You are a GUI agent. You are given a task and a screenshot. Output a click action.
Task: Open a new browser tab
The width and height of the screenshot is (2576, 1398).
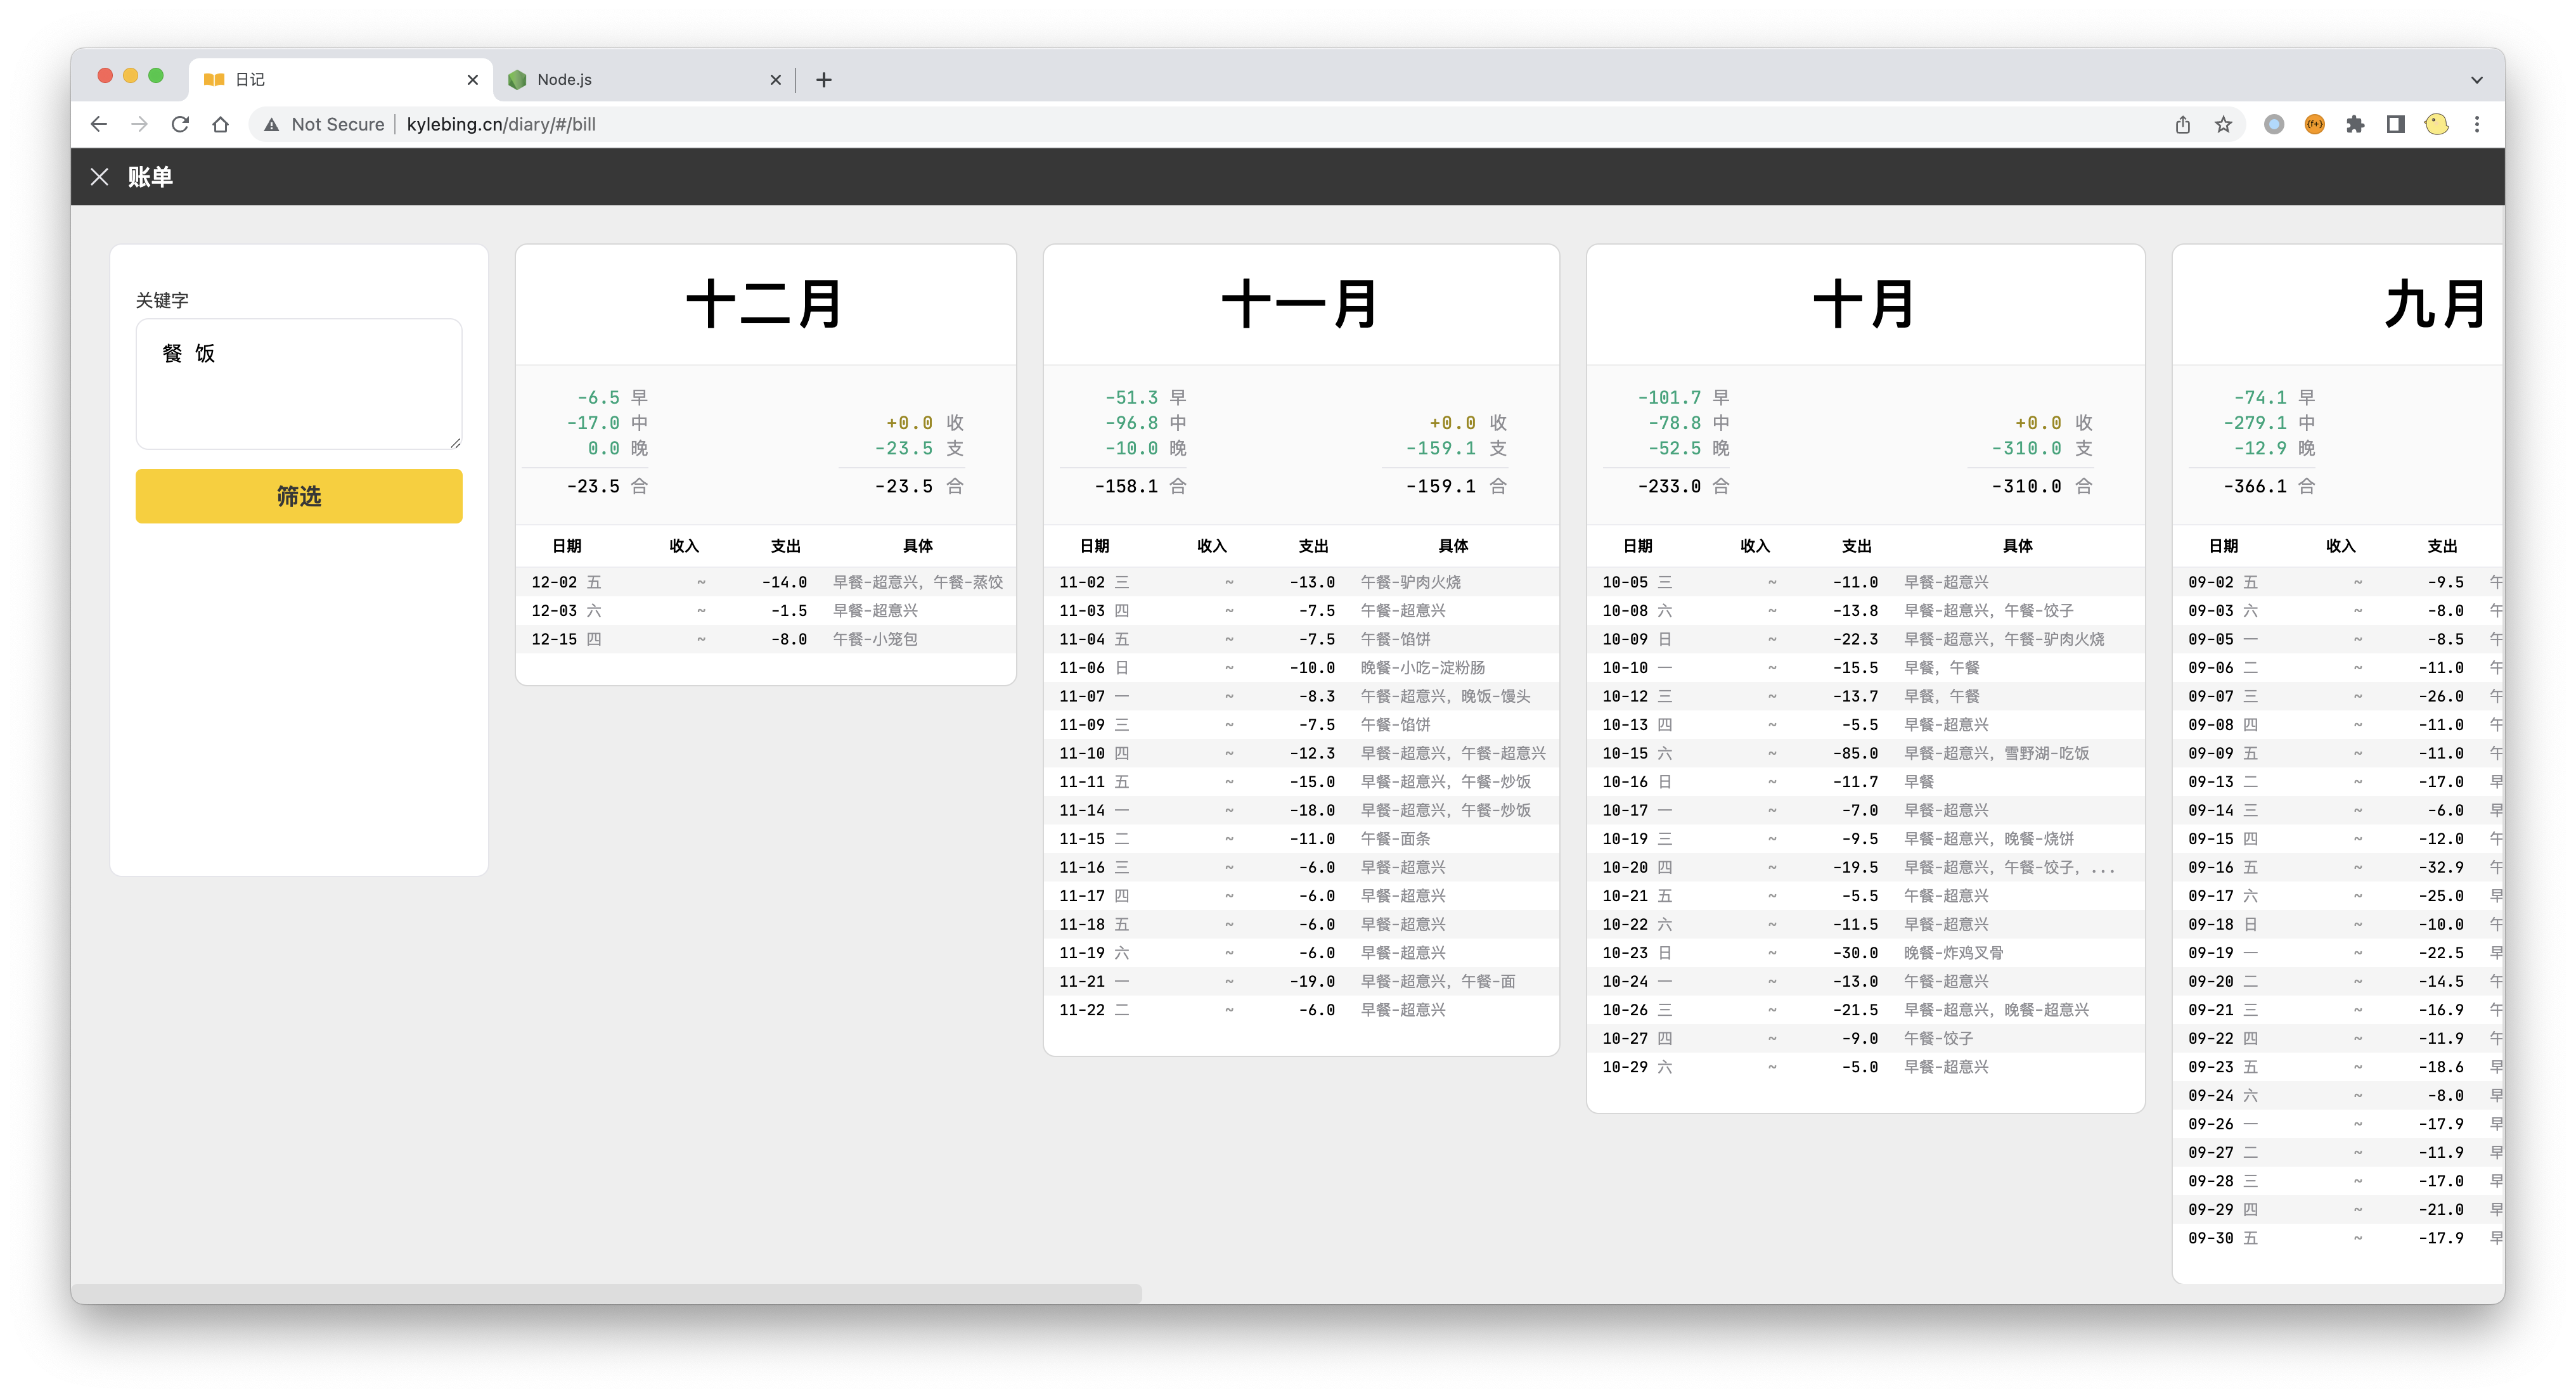(824, 80)
